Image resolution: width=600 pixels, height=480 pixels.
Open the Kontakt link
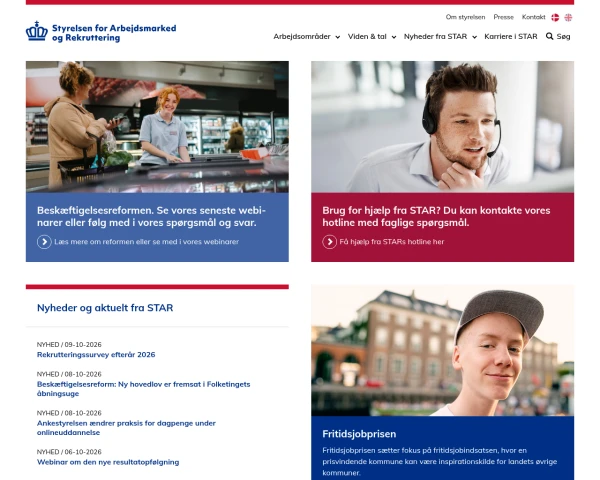coord(533,17)
